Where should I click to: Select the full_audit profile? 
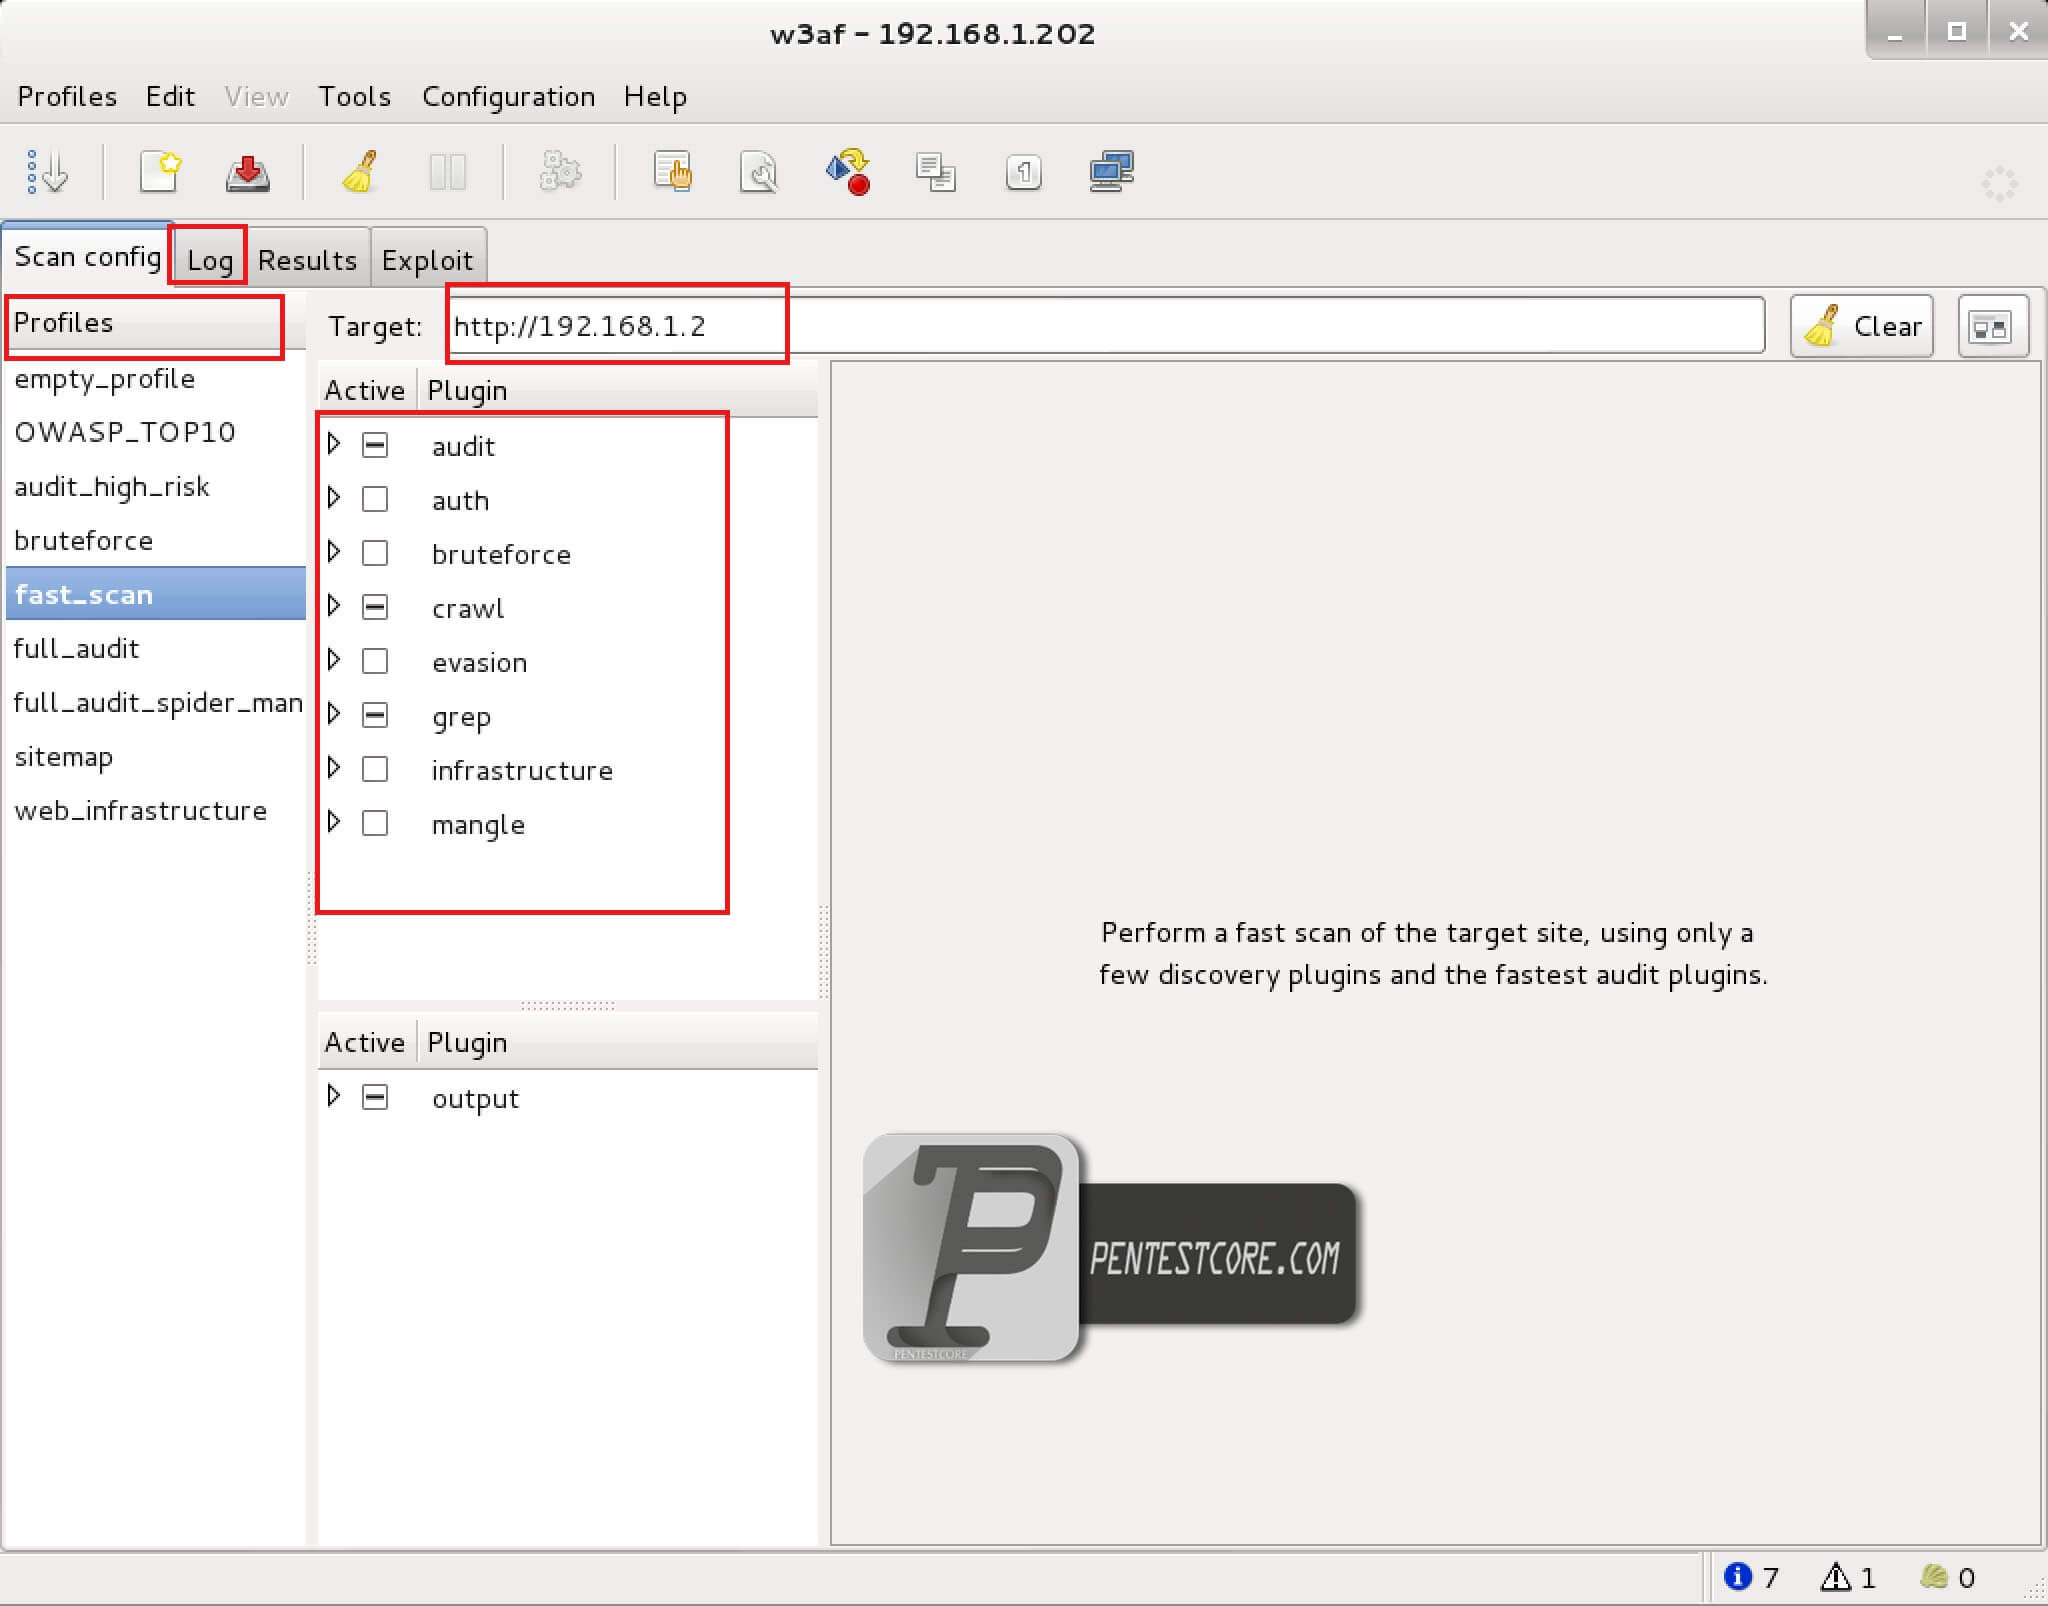(155, 648)
